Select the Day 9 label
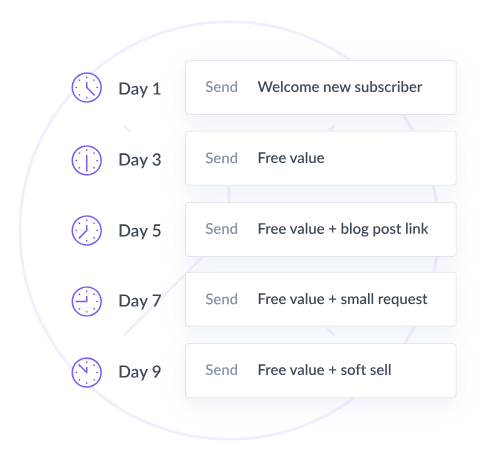Image resolution: width=492 pixels, height=464 pixels. tap(140, 372)
